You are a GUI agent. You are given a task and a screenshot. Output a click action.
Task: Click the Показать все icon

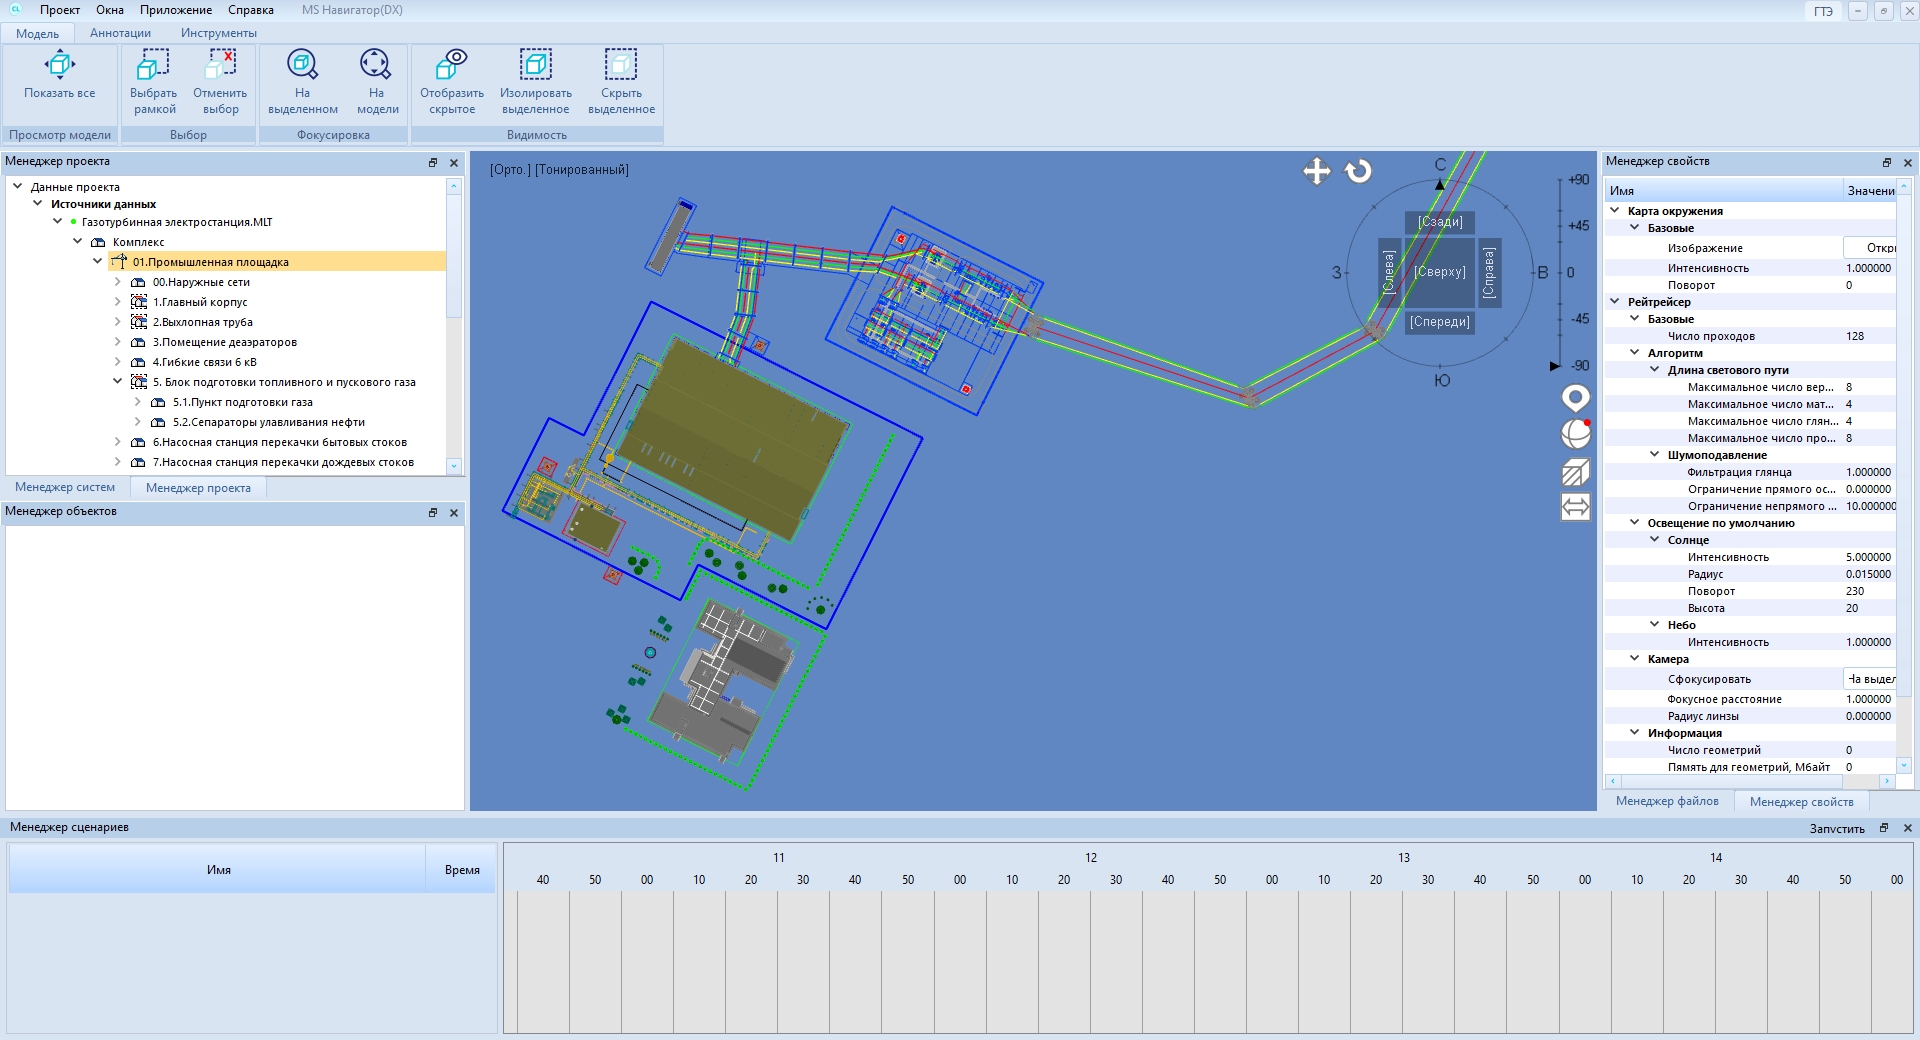point(60,66)
